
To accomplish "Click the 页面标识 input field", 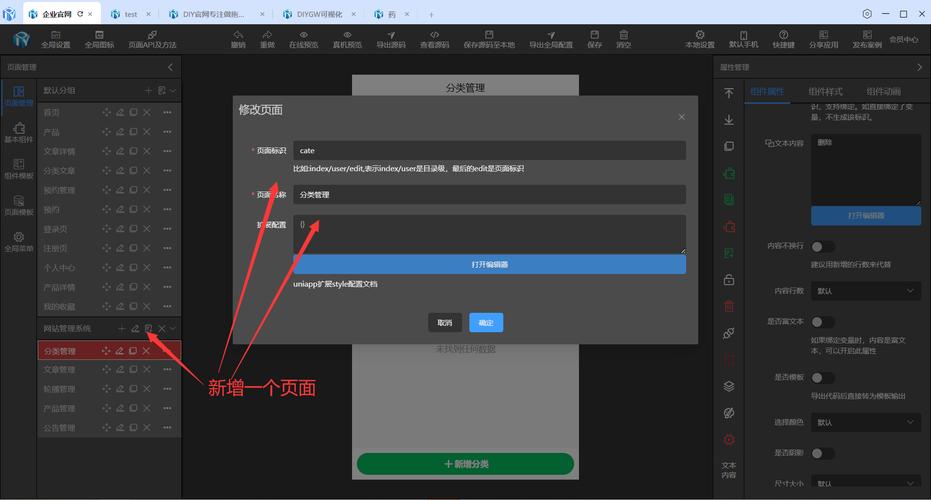I will [489, 150].
